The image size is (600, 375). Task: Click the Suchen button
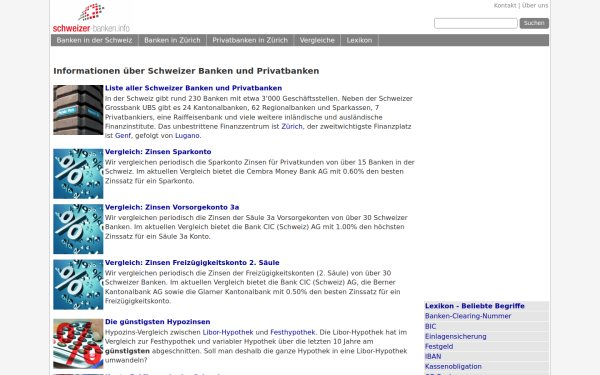(534, 23)
